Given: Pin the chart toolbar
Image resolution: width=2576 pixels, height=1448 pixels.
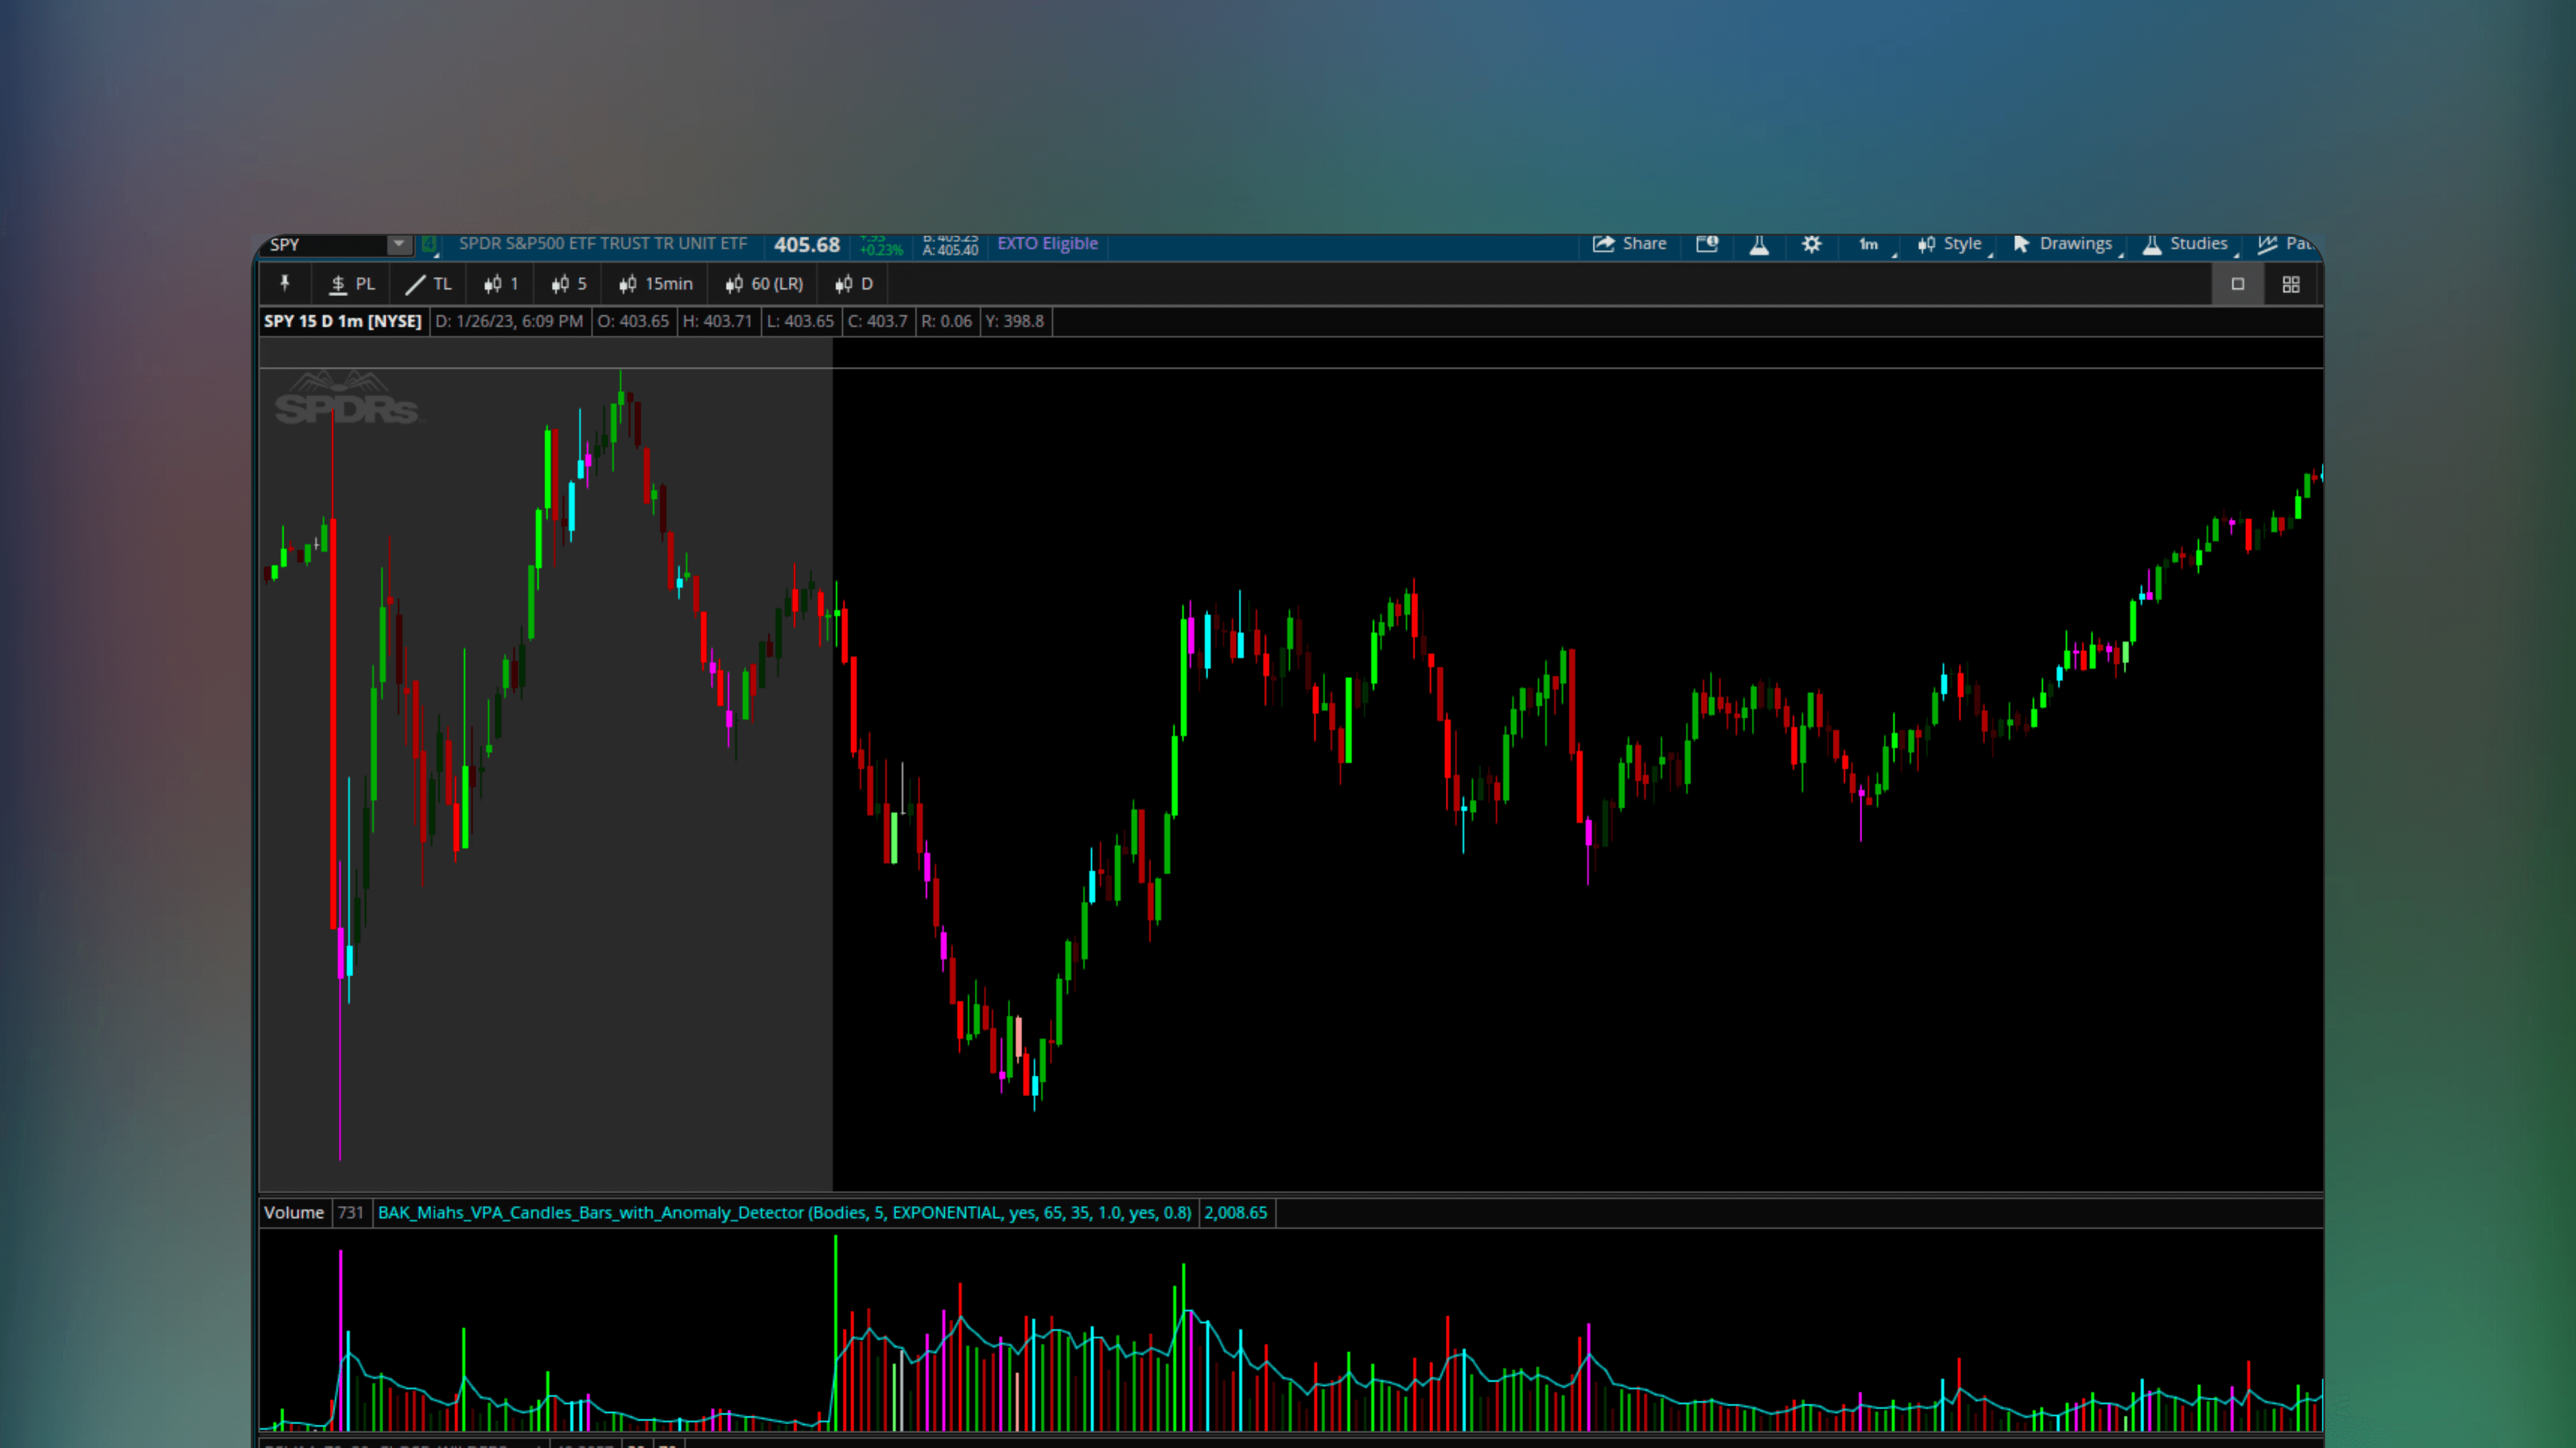Looking at the screenshot, I should point(285,284).
